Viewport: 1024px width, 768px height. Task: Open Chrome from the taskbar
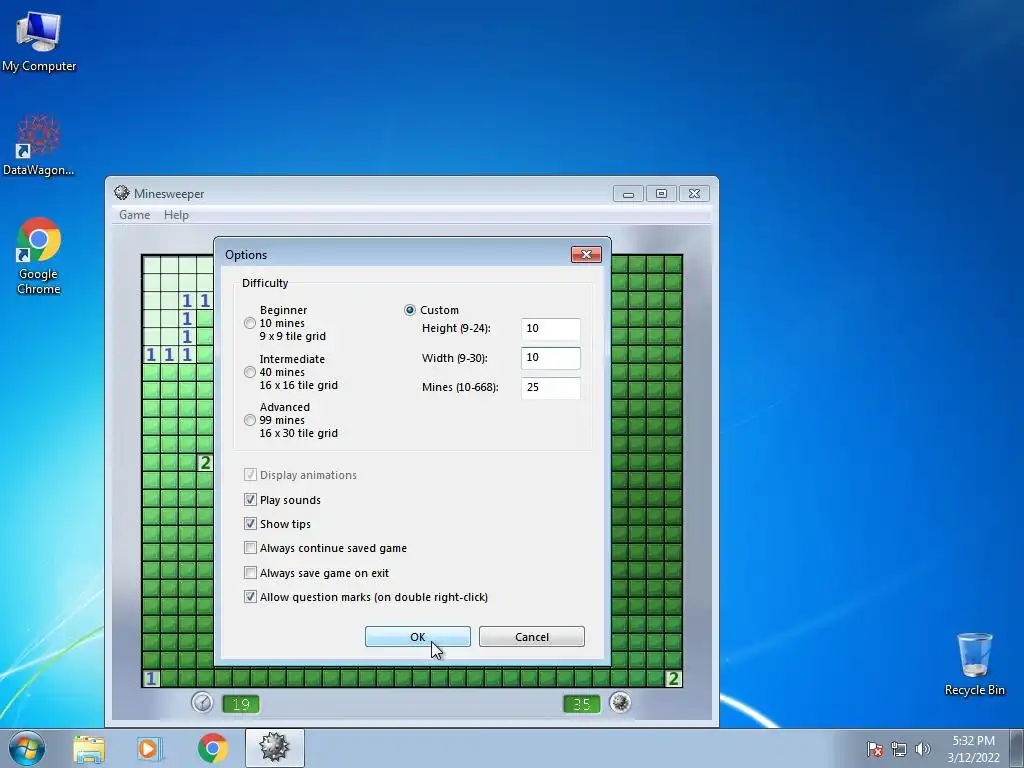pos(212,748)
